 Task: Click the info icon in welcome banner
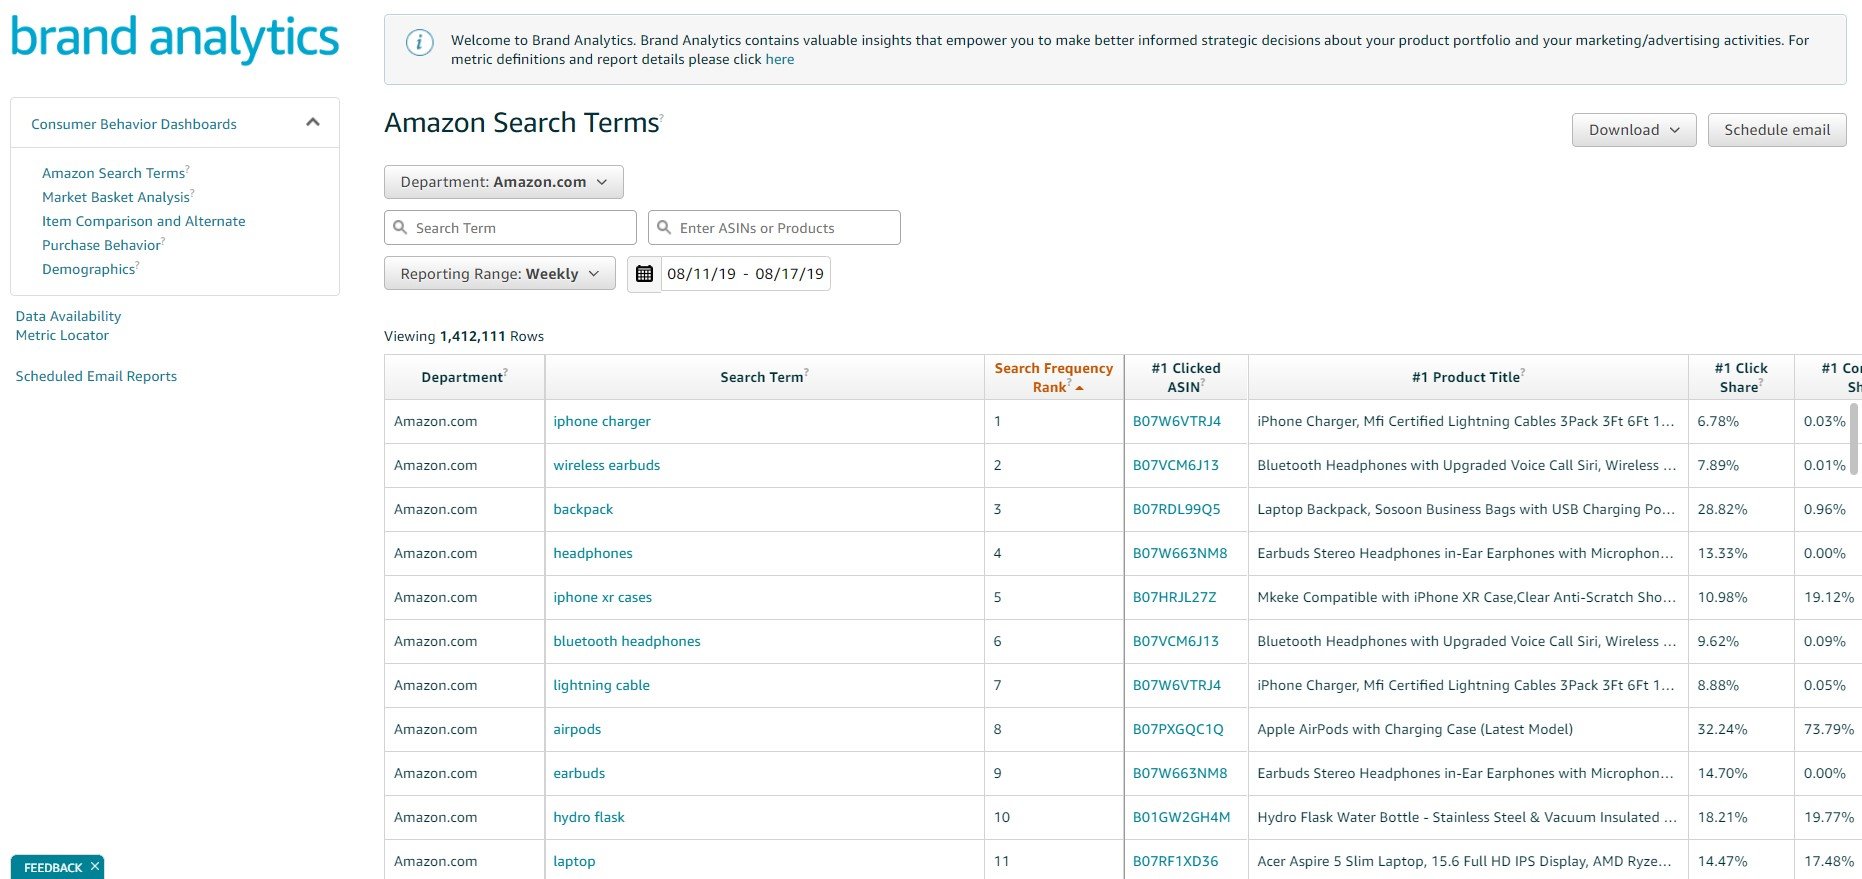pyautogui.click(x=419, y=43)
